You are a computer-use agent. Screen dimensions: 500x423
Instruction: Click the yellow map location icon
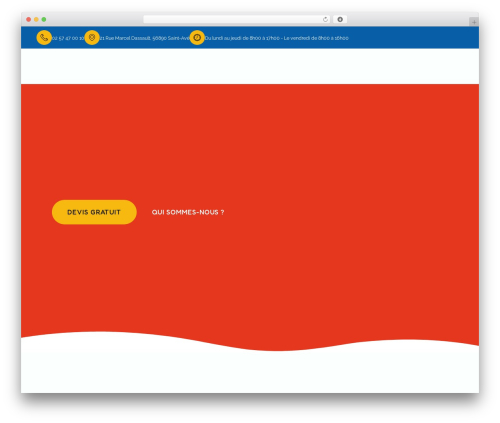coord(92,37)
